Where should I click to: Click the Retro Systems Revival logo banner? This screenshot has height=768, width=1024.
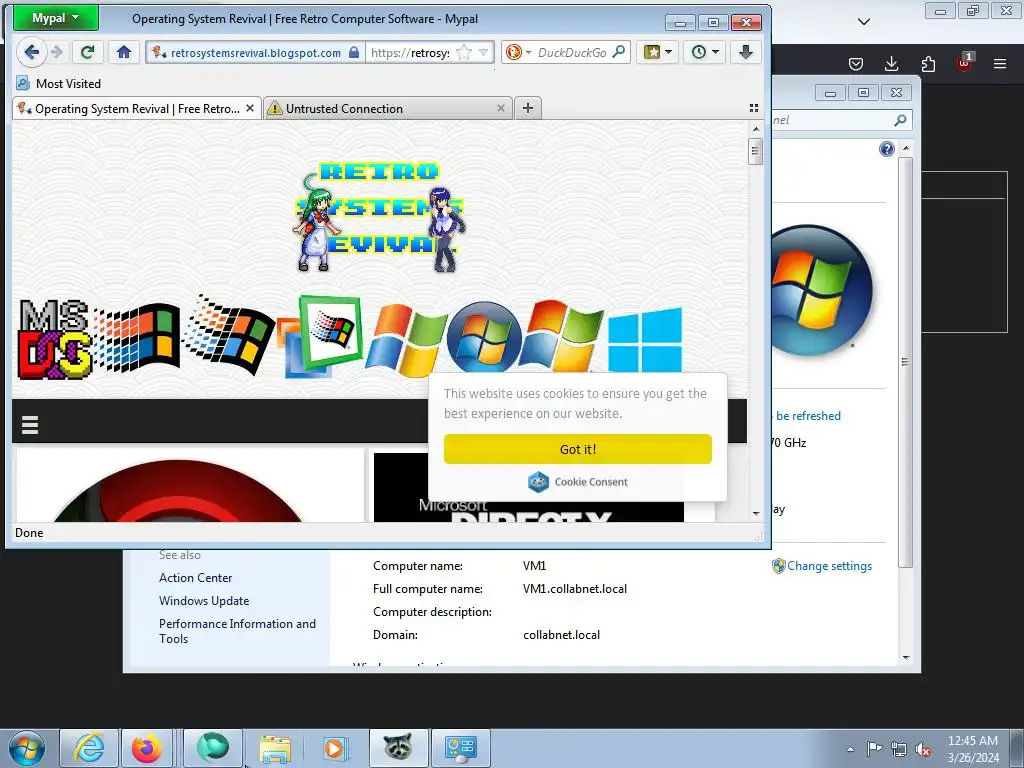(x=379, y=217)
